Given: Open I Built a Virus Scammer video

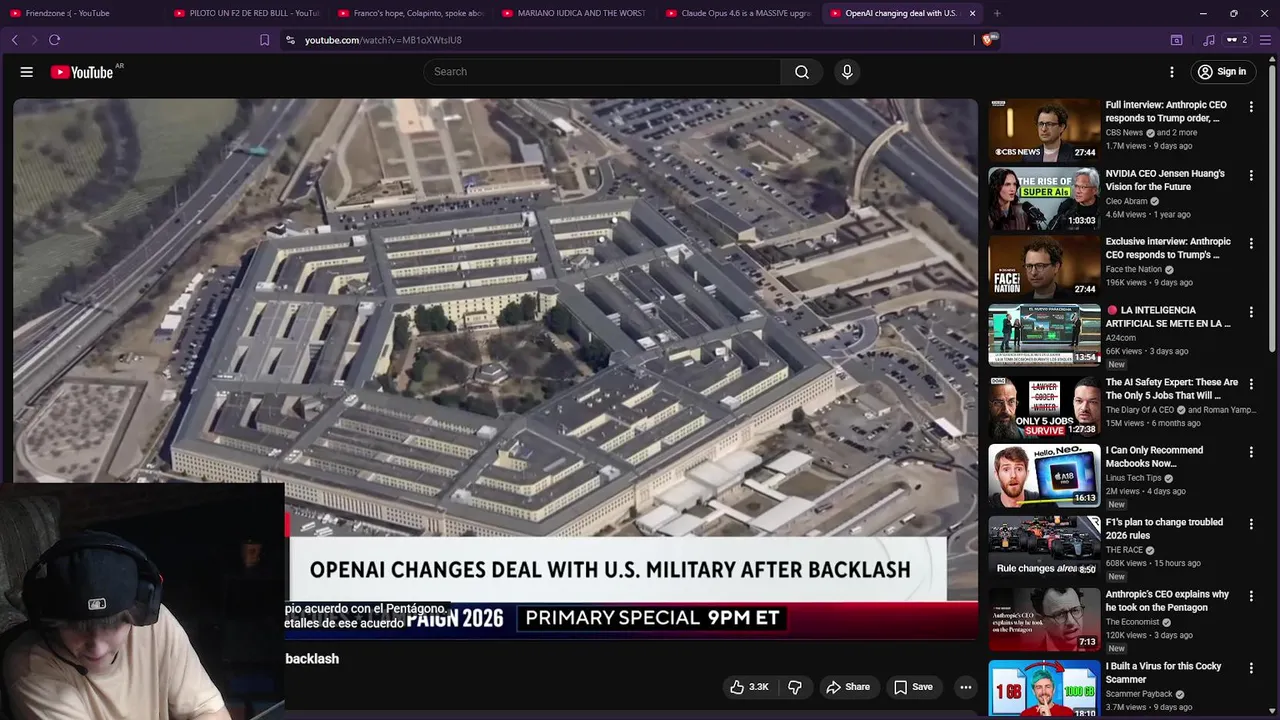Looking at the screenshot, I should tap(1163, 673).
